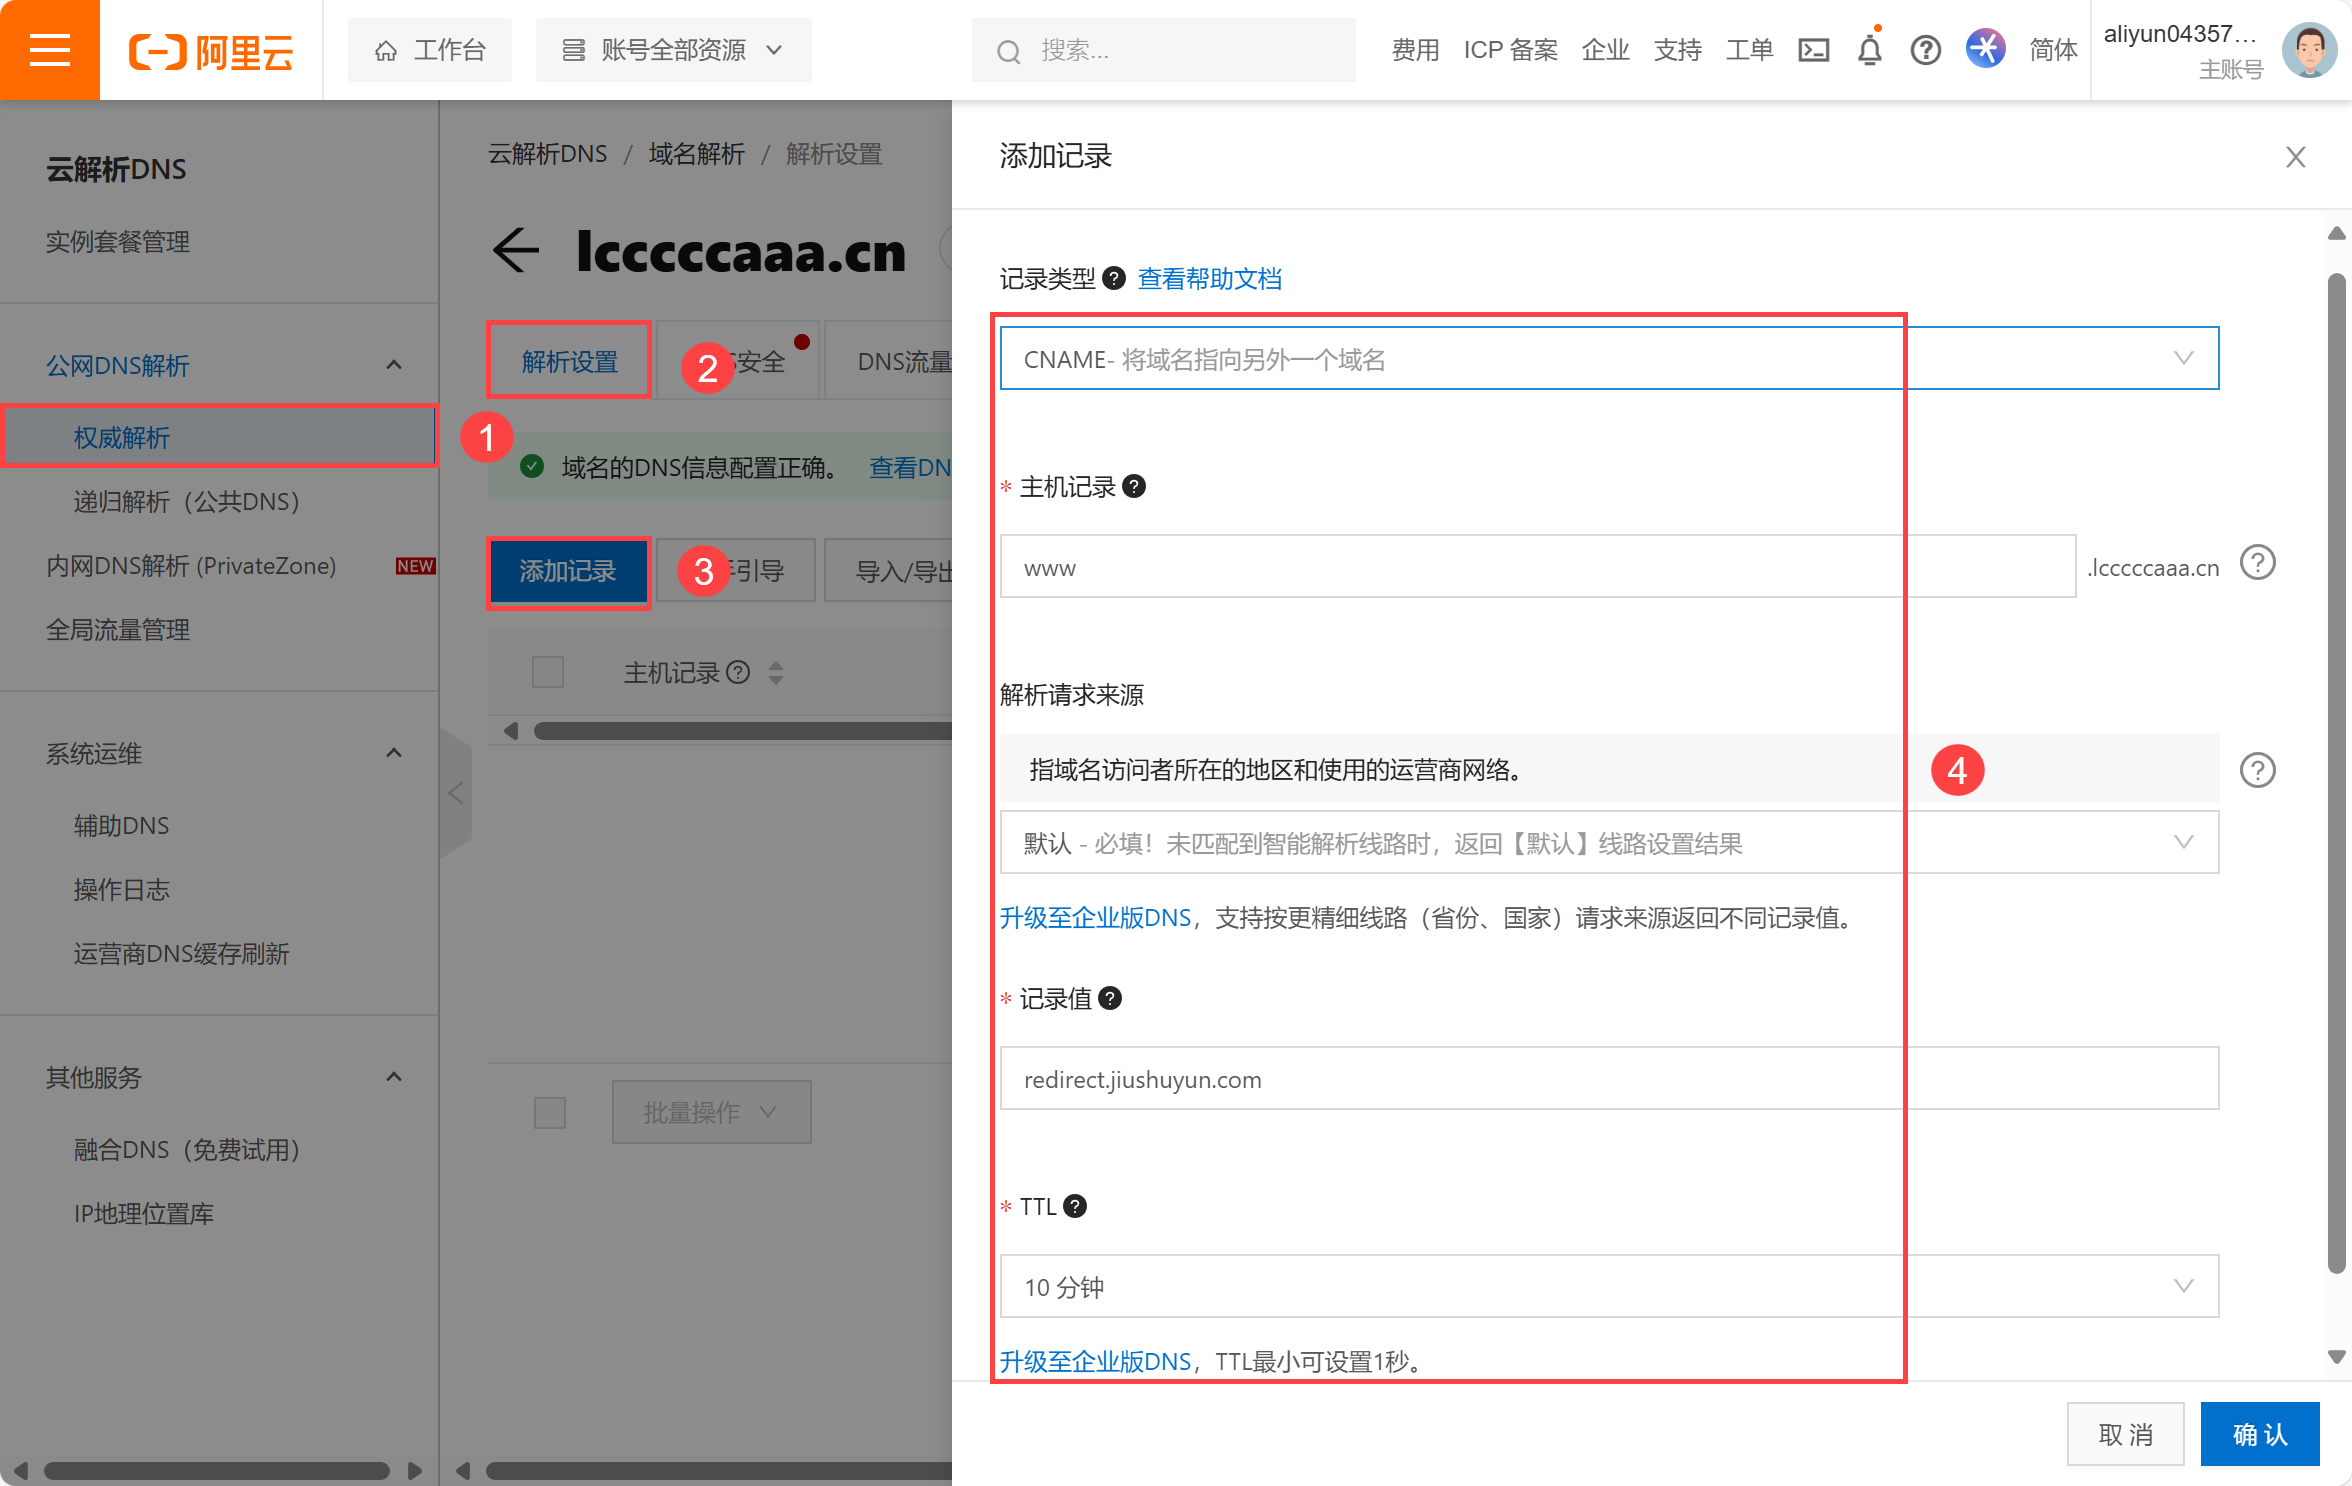Image resolution: width=2352 pixels, height=1486 pixels.
Task: Click the back arrow beside lcccccaaa.cn
Action: click(x=516, y=250)
